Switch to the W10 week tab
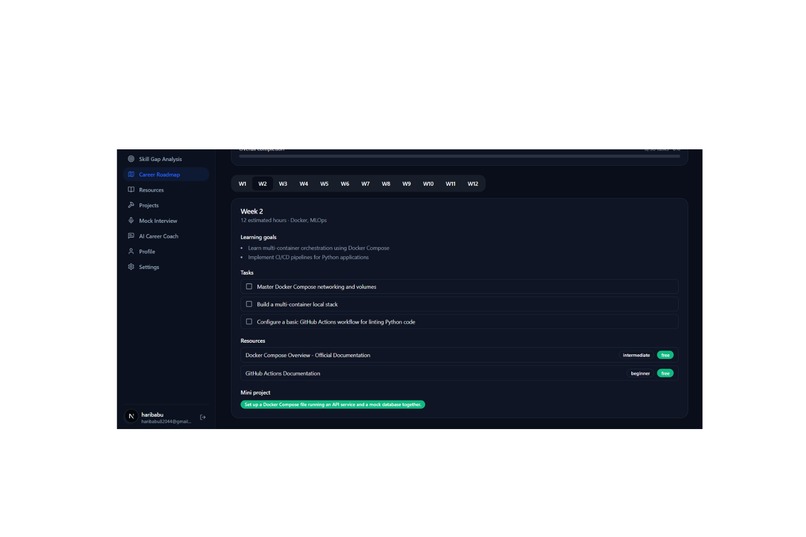This screenshot has height=537, width=806. 428,183
